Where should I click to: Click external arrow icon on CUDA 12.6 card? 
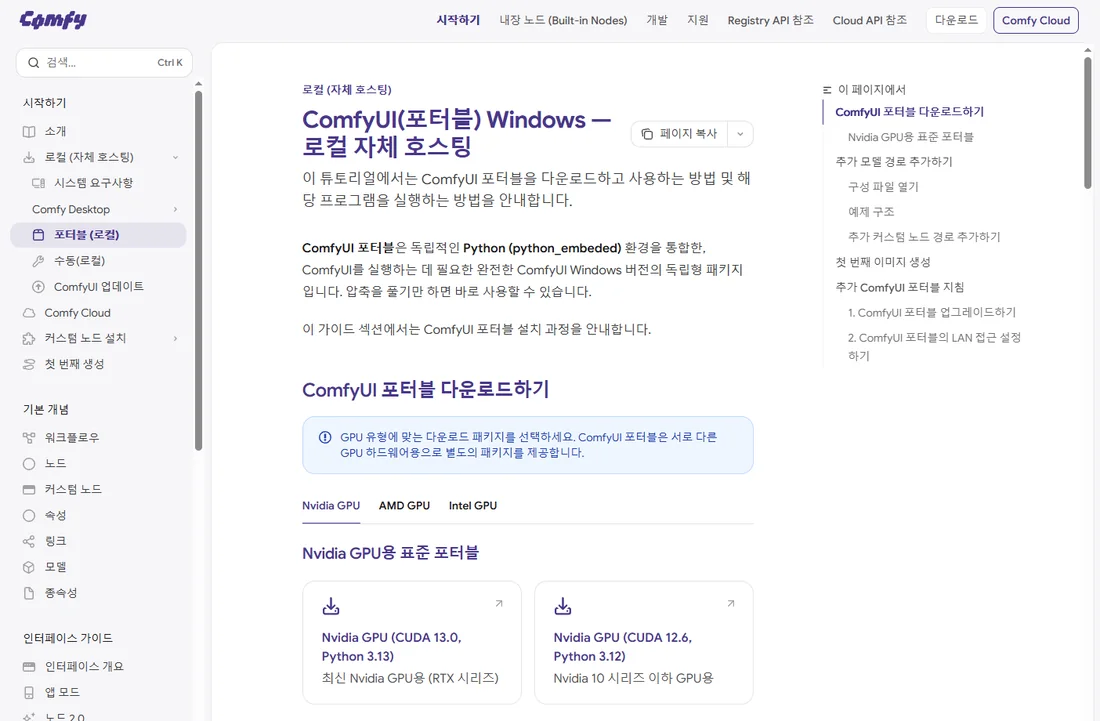pyautogui.click(x=730, y=603)
